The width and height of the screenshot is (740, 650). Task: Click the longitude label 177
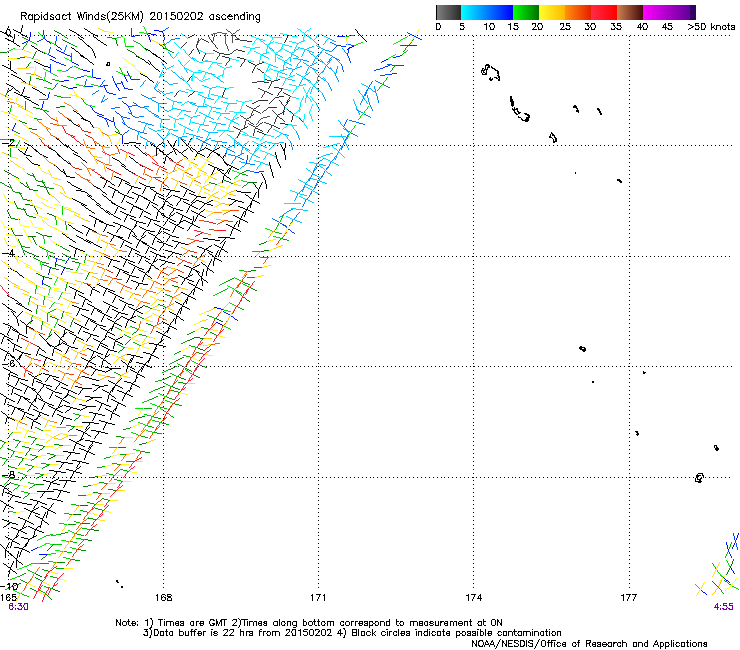(x=629, y=598)
